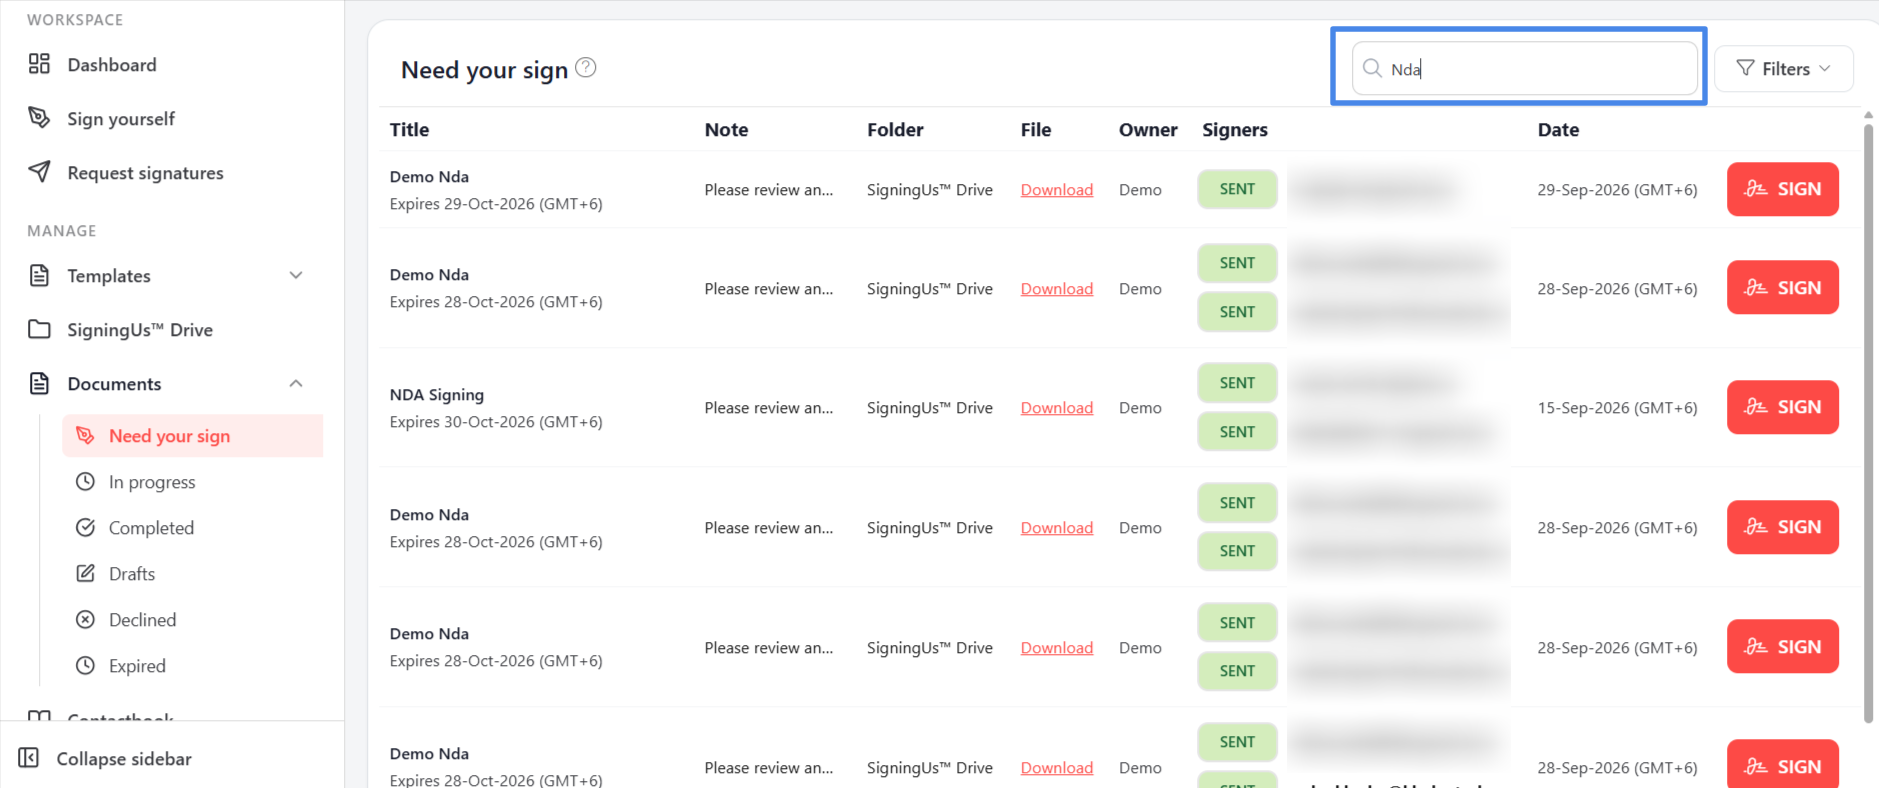
Task: Download the Demo Nda expiring 29-Oct-2026
Action: click(x=1056, y=190)
